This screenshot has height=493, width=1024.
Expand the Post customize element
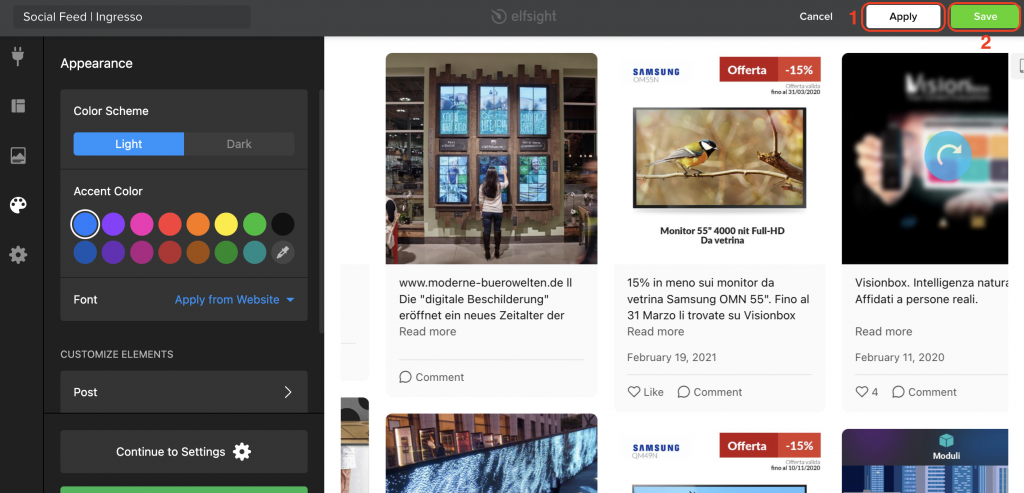[x=184, y=392]
